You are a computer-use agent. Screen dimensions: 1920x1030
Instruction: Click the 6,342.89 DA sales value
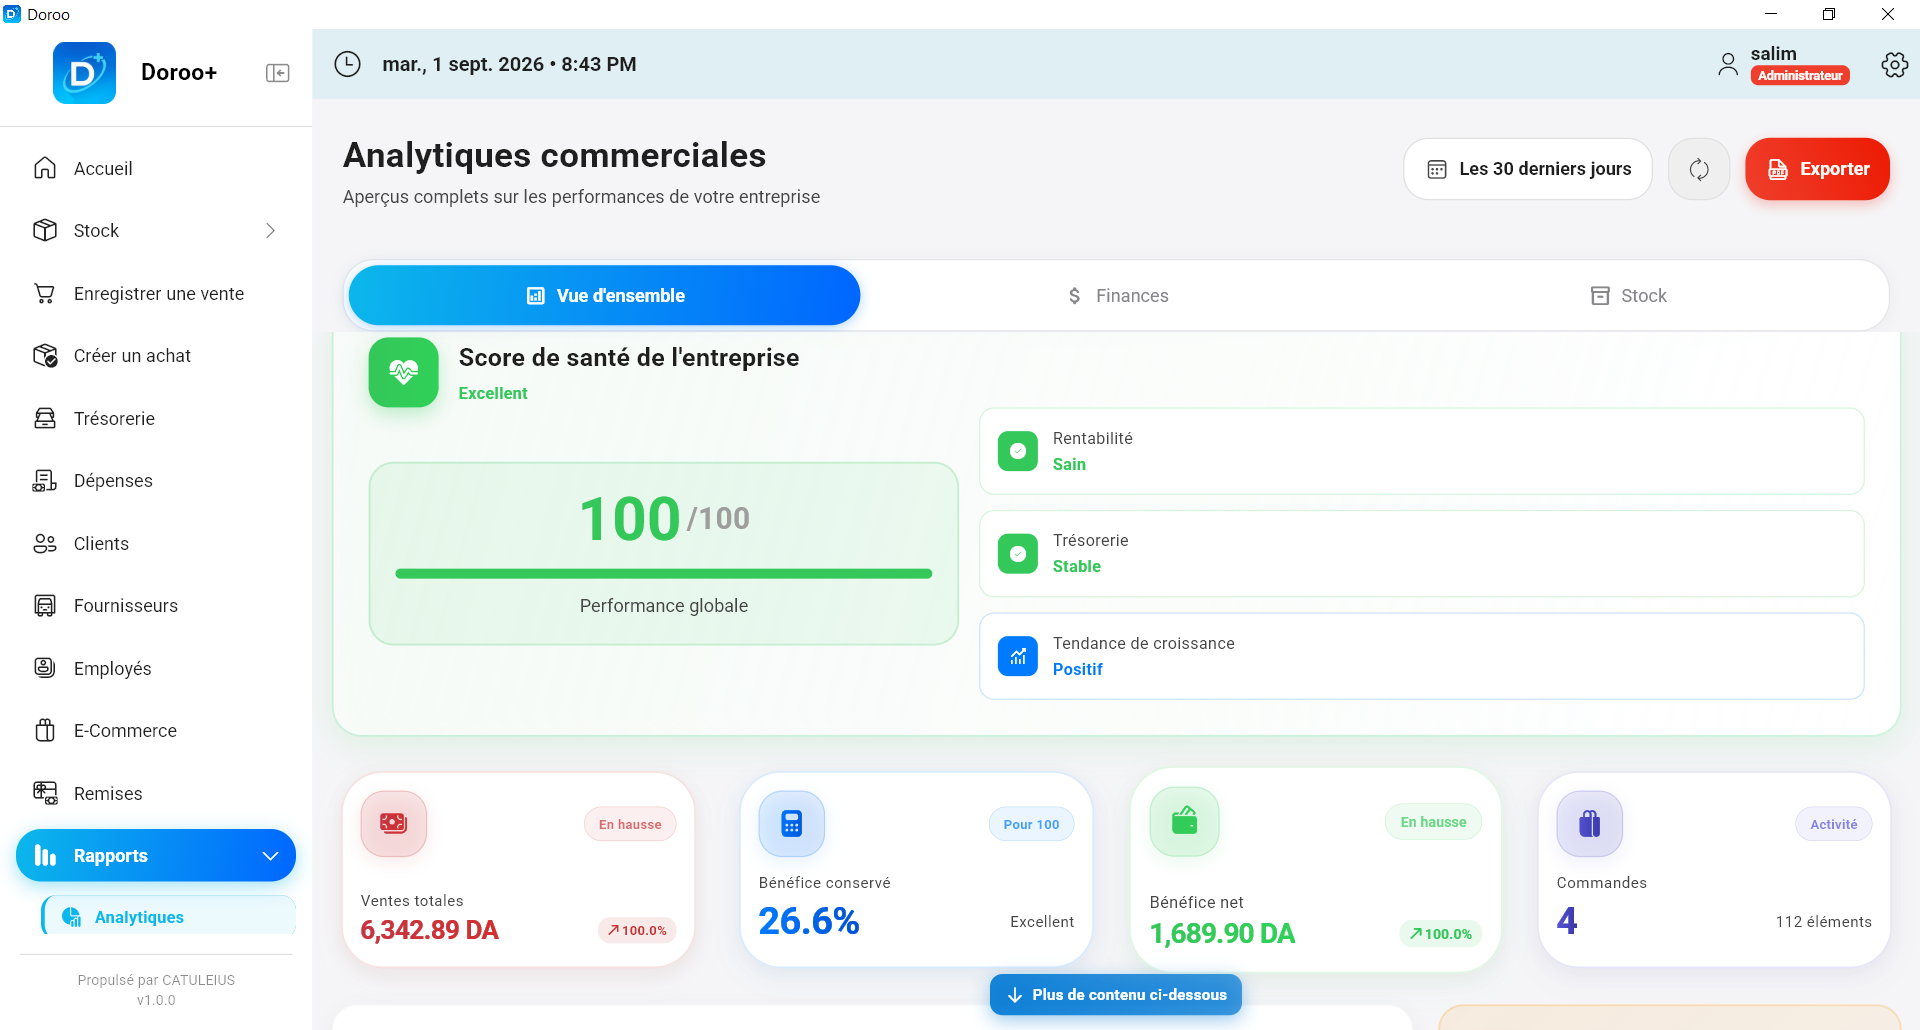point(429,930)
